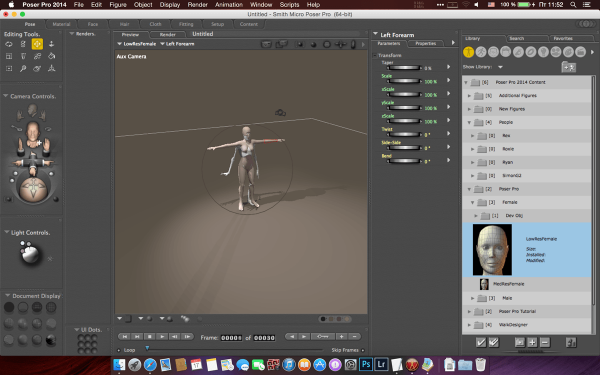Click the Photoshop icon in the Dock

coord(365,364)
